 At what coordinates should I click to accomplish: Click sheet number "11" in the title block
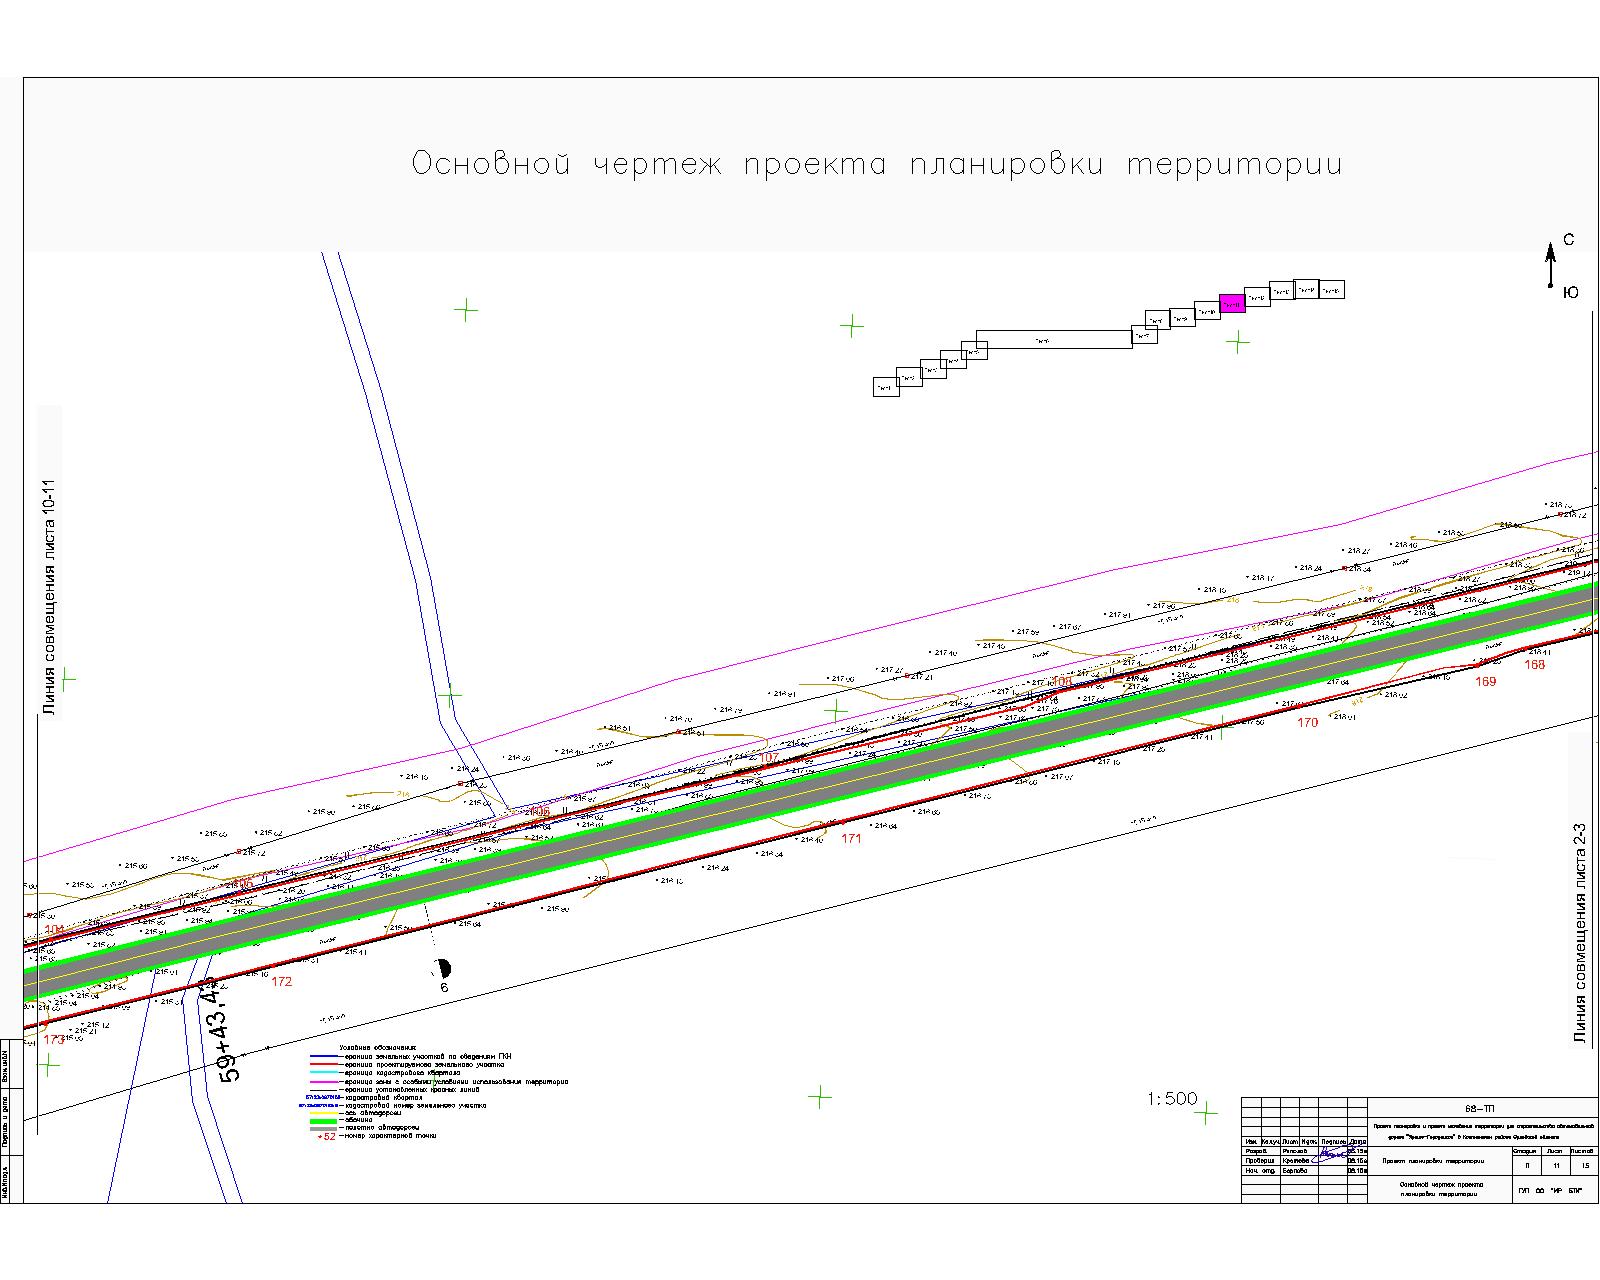point(1555,1166)
